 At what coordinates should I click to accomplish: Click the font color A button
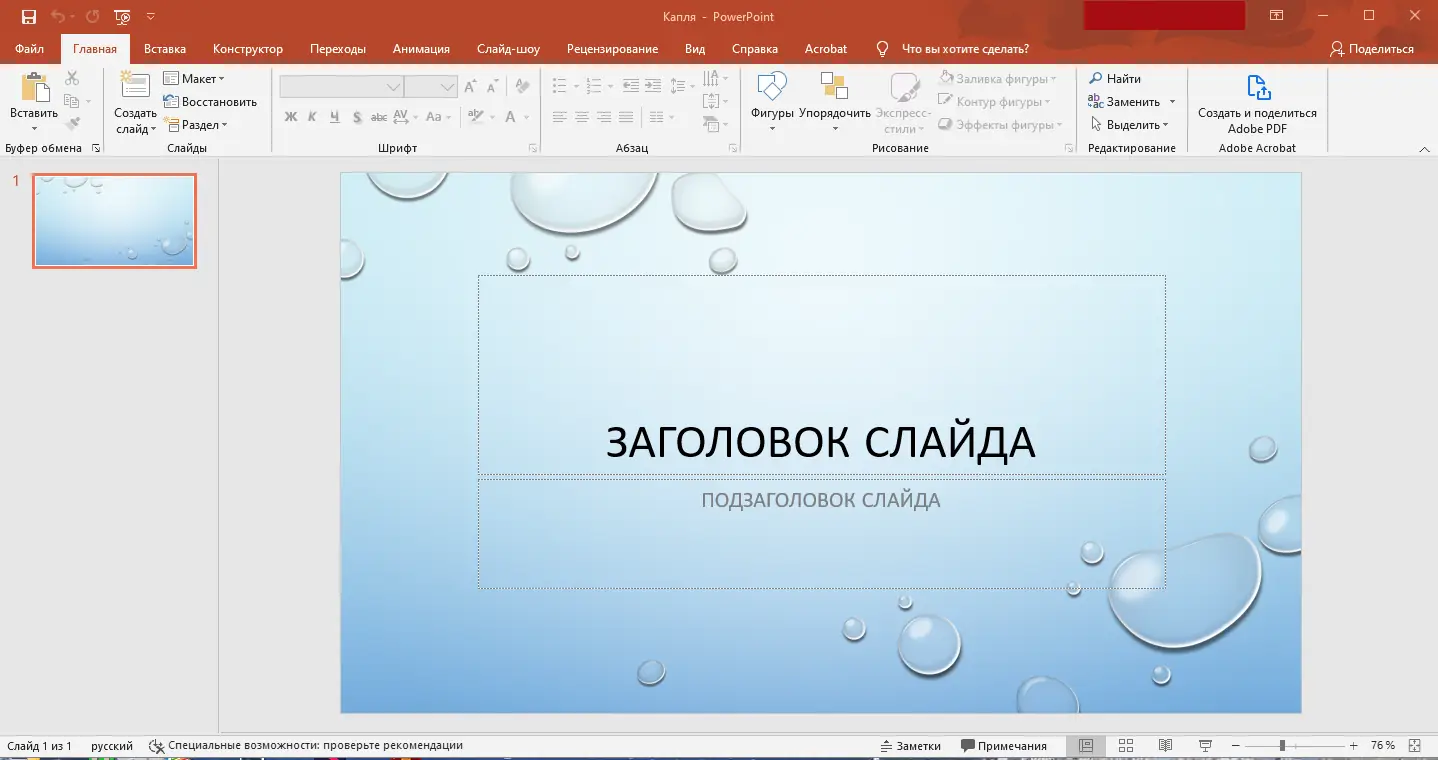510,117
